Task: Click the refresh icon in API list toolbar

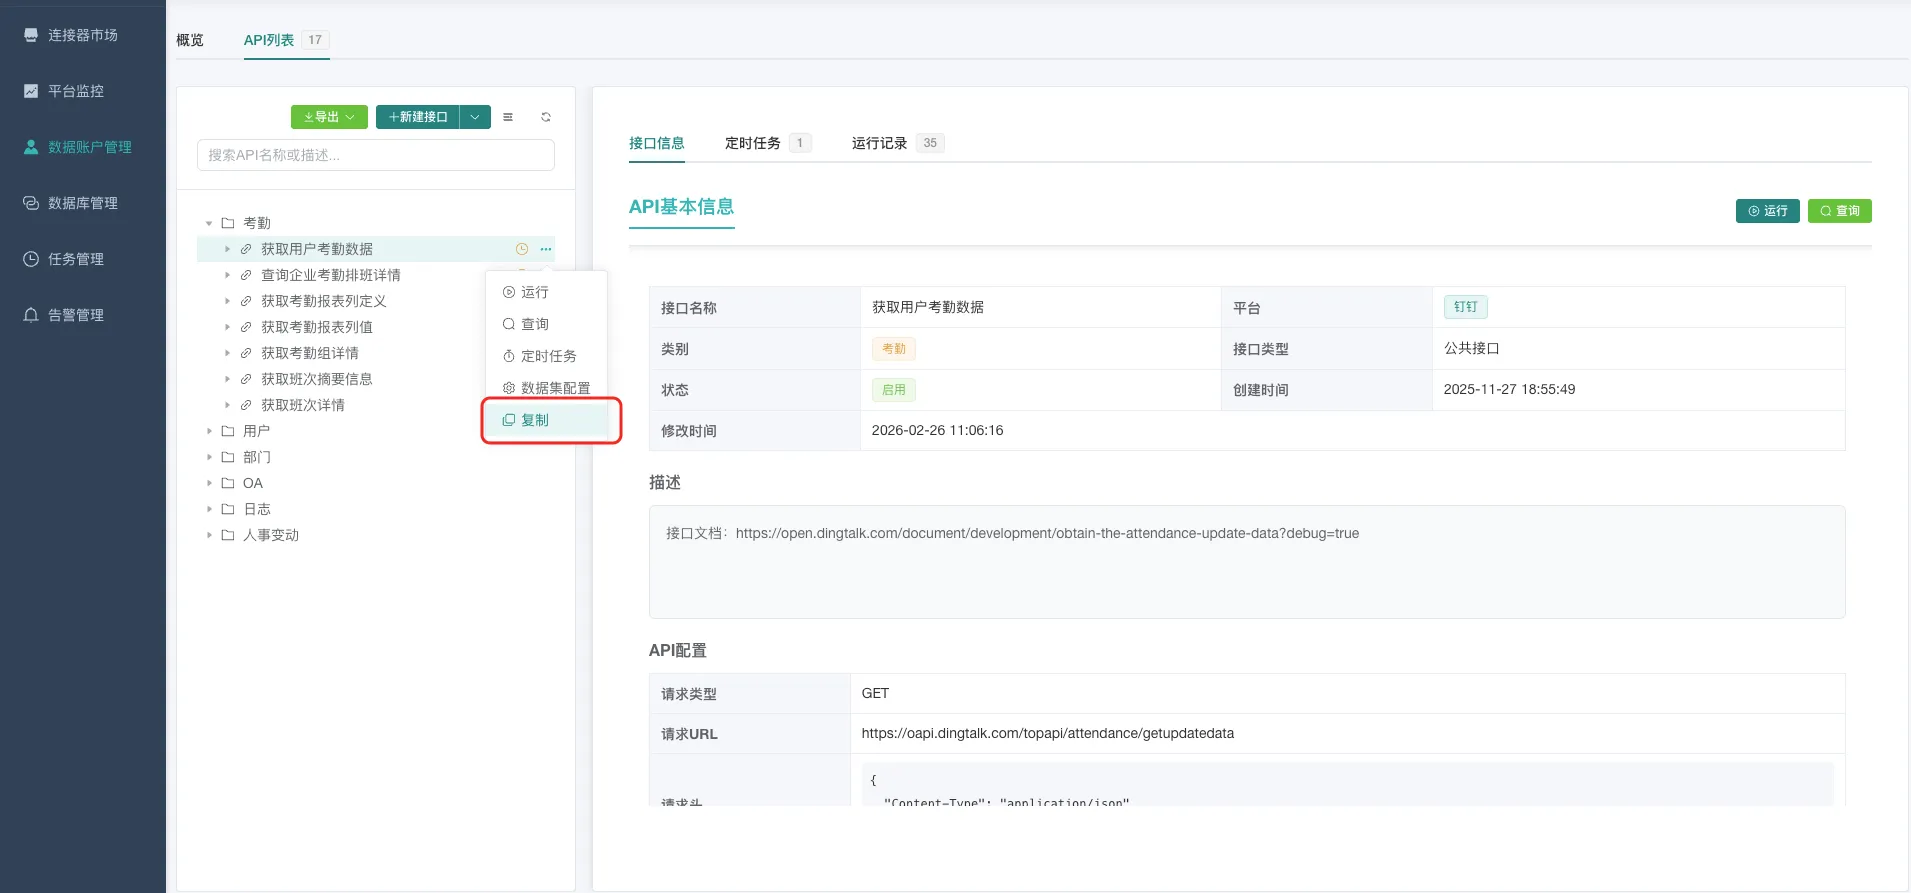Action: point(546,117)
